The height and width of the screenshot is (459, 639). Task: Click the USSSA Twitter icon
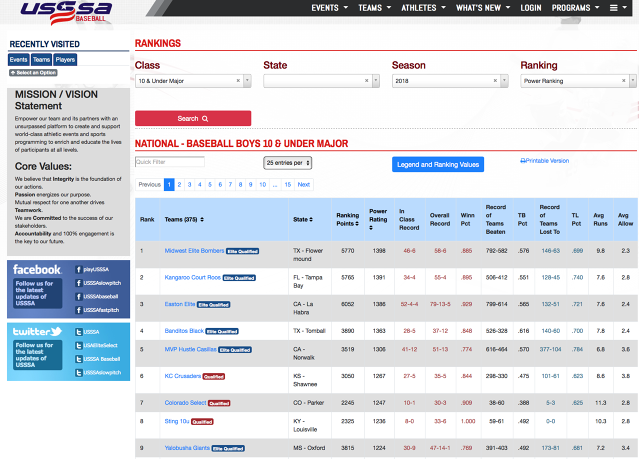click(x=79, y=332)
